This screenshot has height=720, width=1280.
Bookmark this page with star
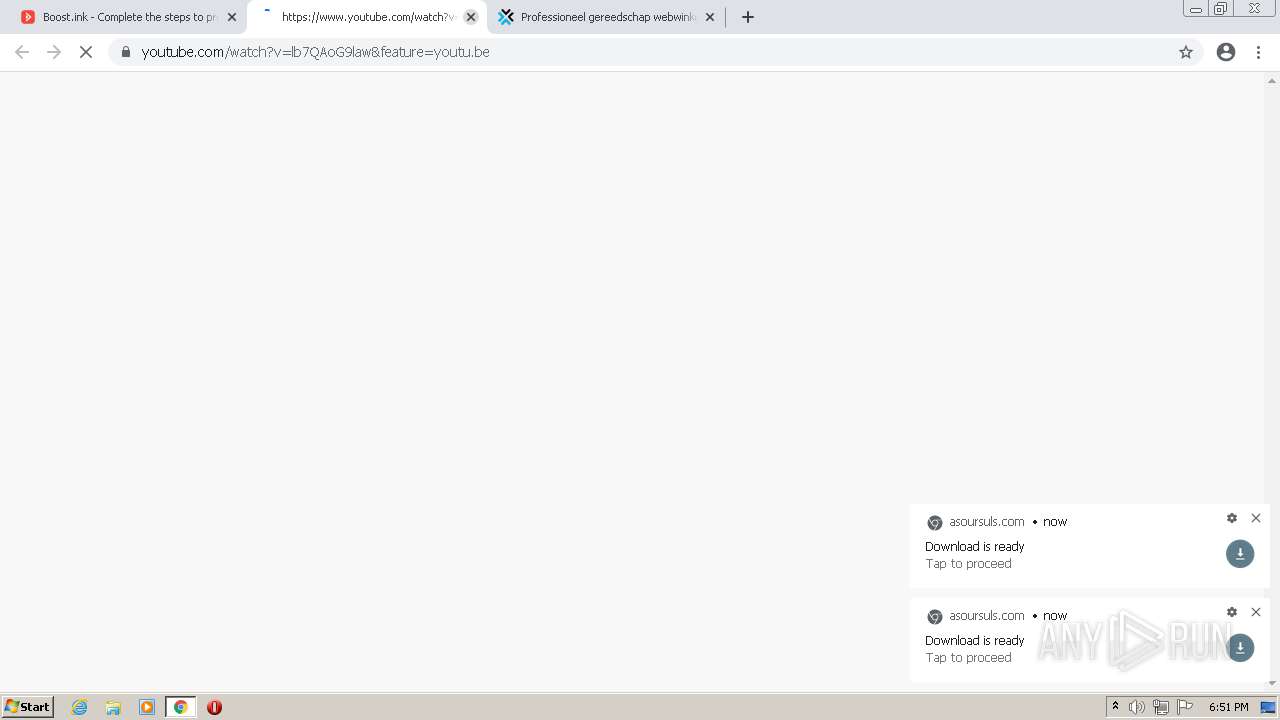pyautogui.click(x=1186, y=52)
